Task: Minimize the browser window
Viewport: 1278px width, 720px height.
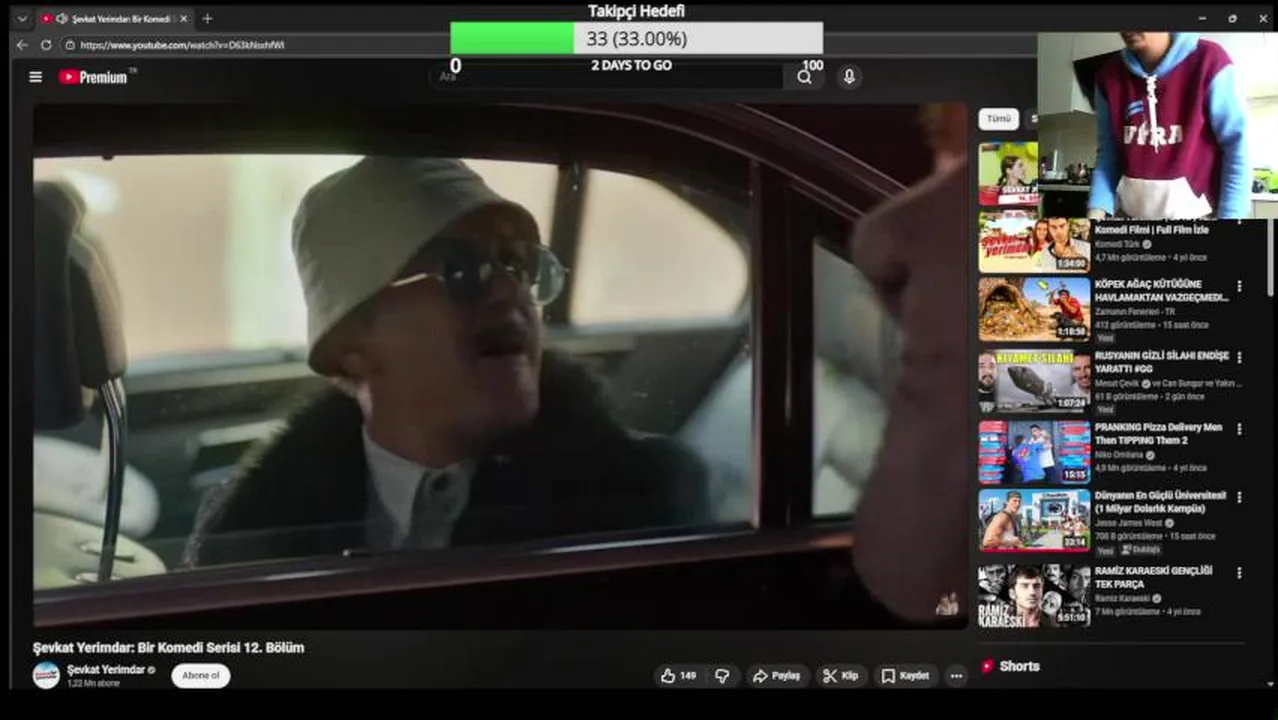Action: click(1202, 18)
